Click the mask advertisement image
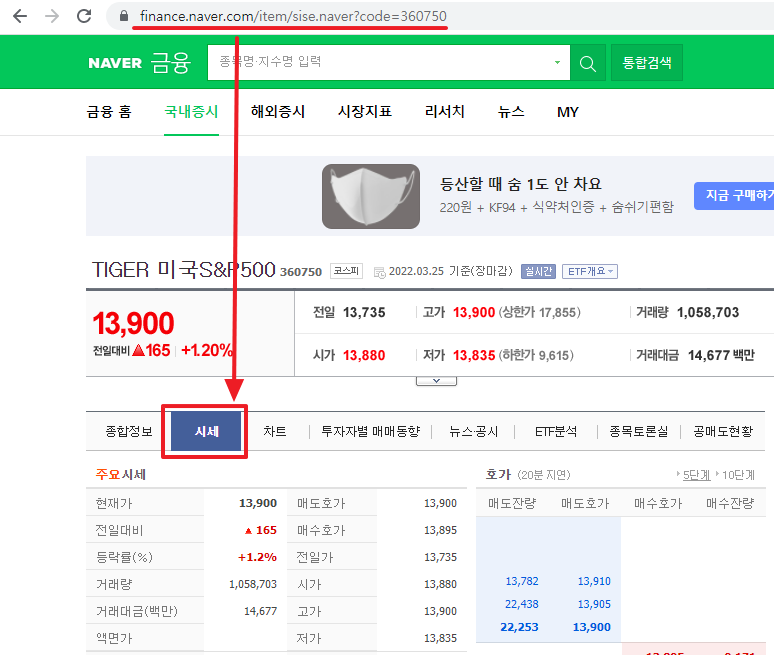The image size is (774, 655). point(371,196)
